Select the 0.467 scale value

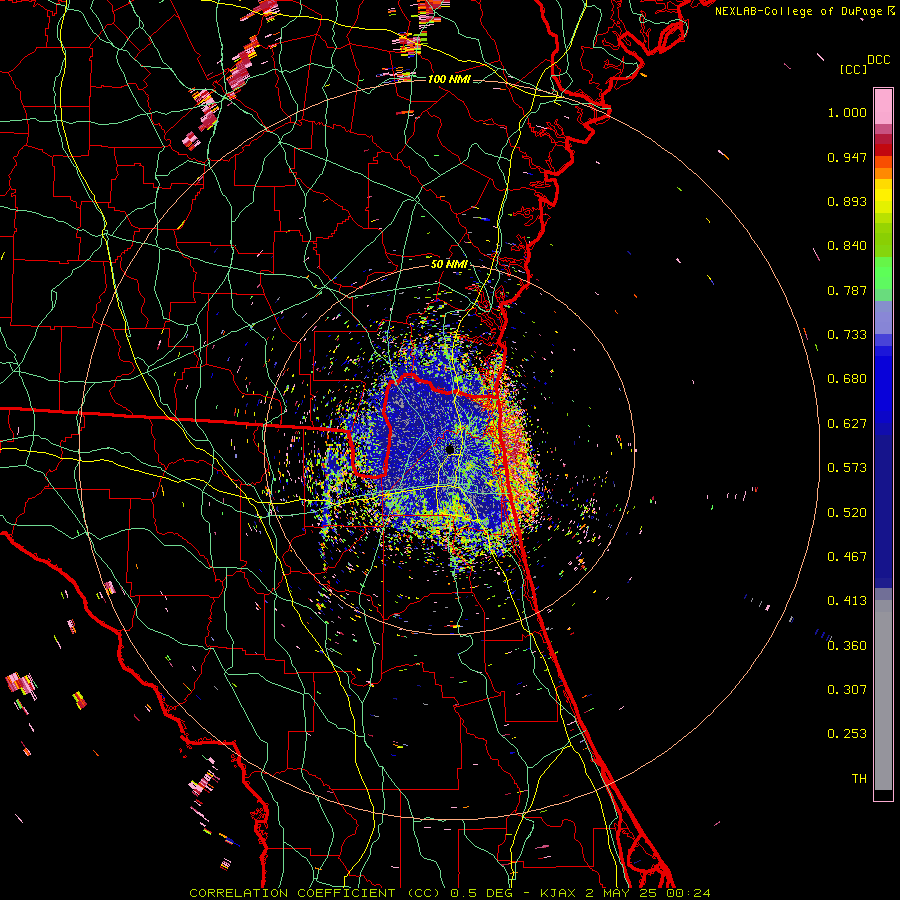(847, 557)
